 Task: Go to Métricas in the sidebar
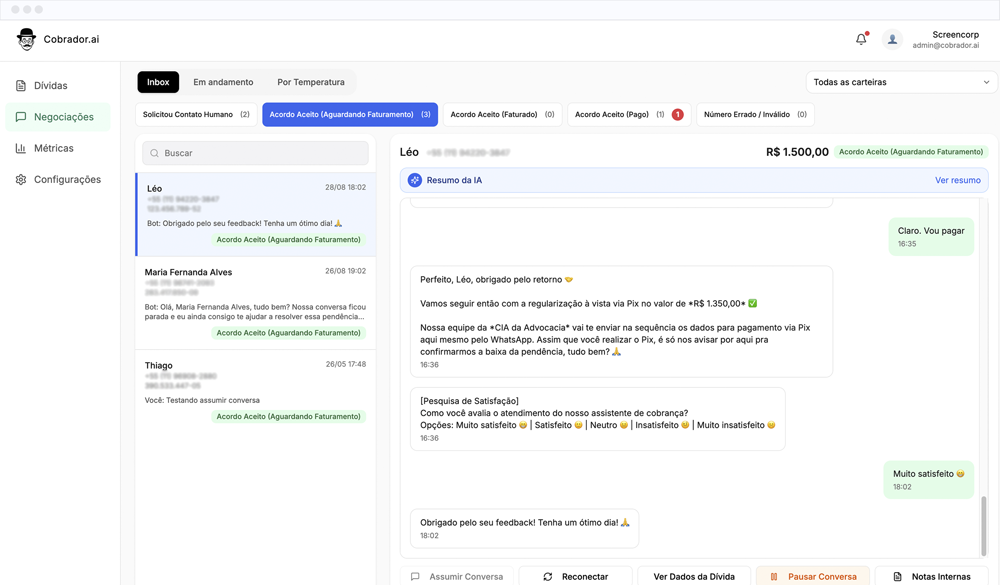point(58,148)
